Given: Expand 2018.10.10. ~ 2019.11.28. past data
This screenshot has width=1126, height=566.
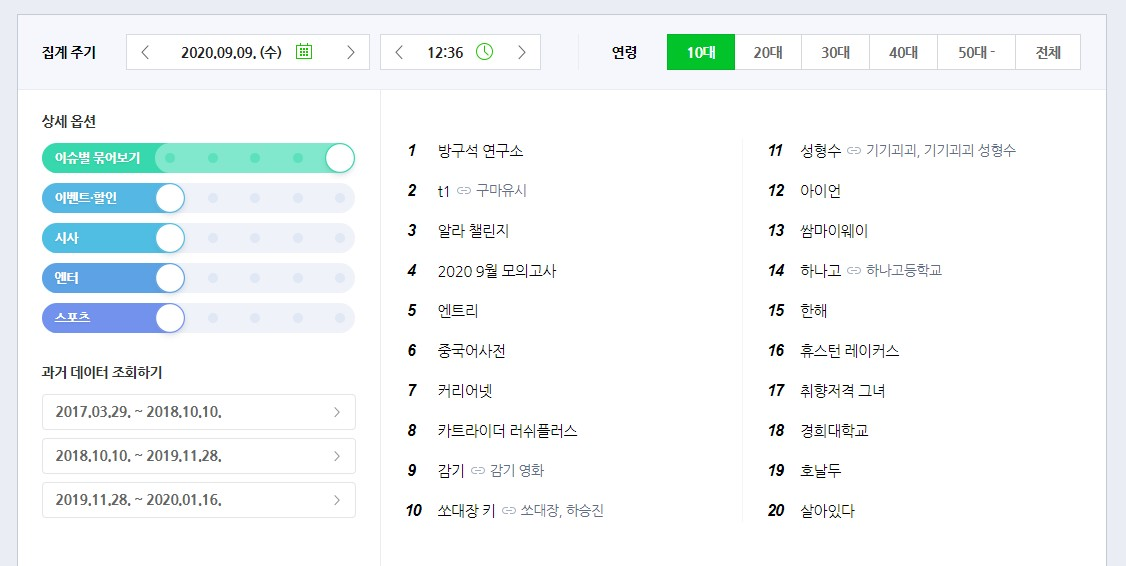Looking at the screenshot, I should tap(199, 456).
